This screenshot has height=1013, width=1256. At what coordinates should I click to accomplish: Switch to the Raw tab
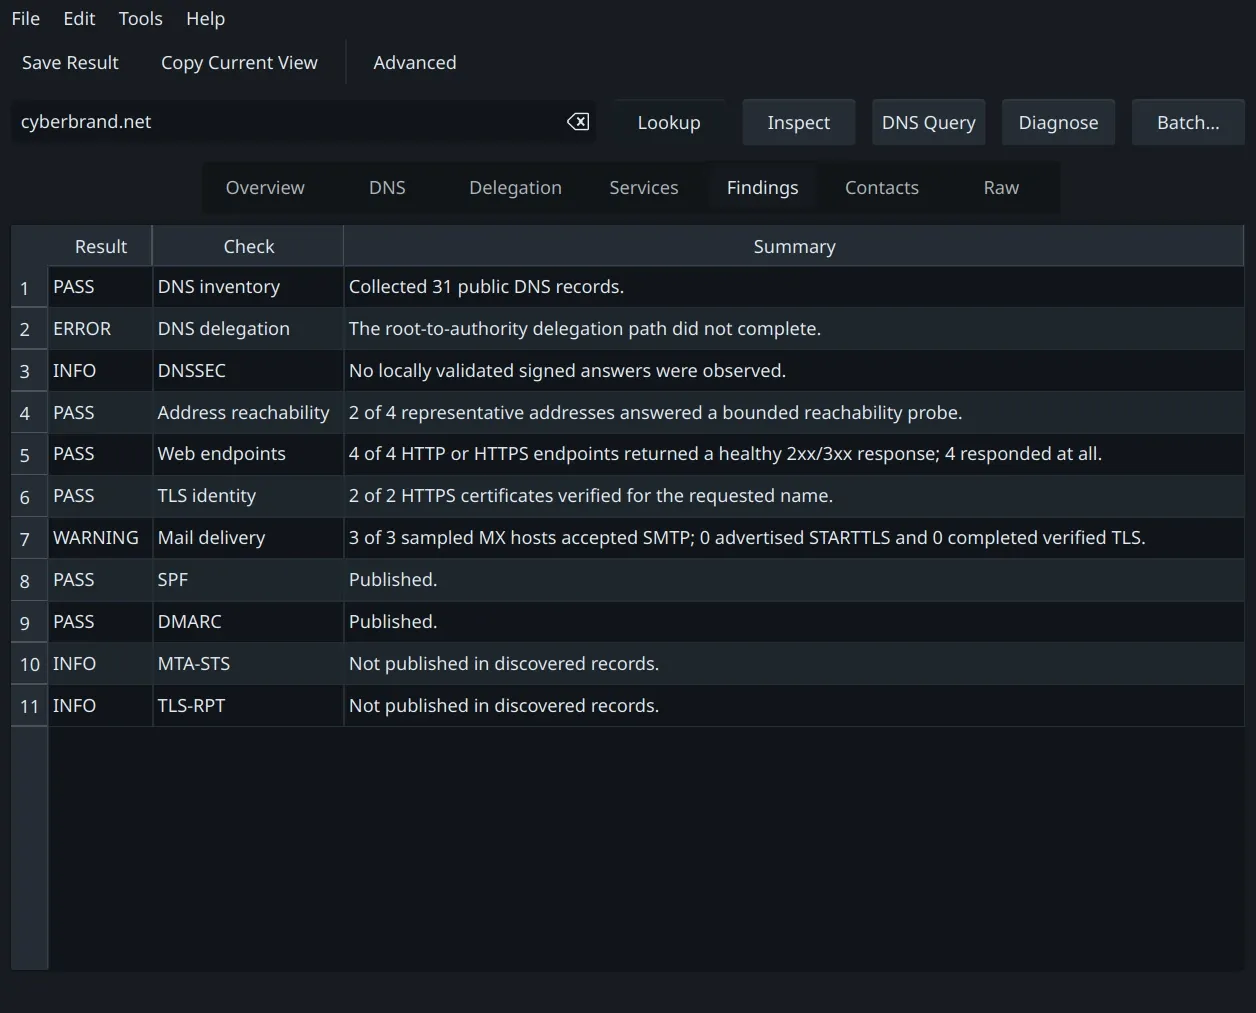[x=1001, y=188]
